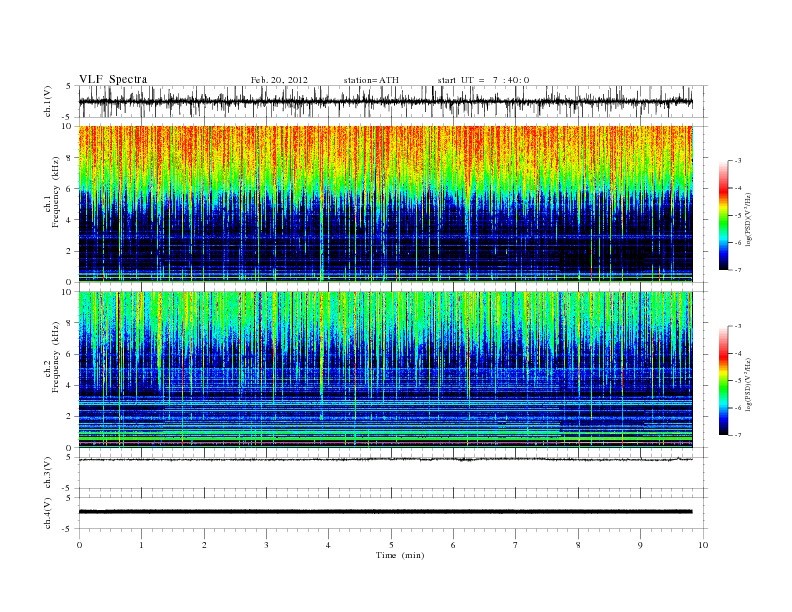This screenshot has height=612, width=792.
Task: Click the "ch.1(V)" waveform axis label
Action: [x=48, y=101]
